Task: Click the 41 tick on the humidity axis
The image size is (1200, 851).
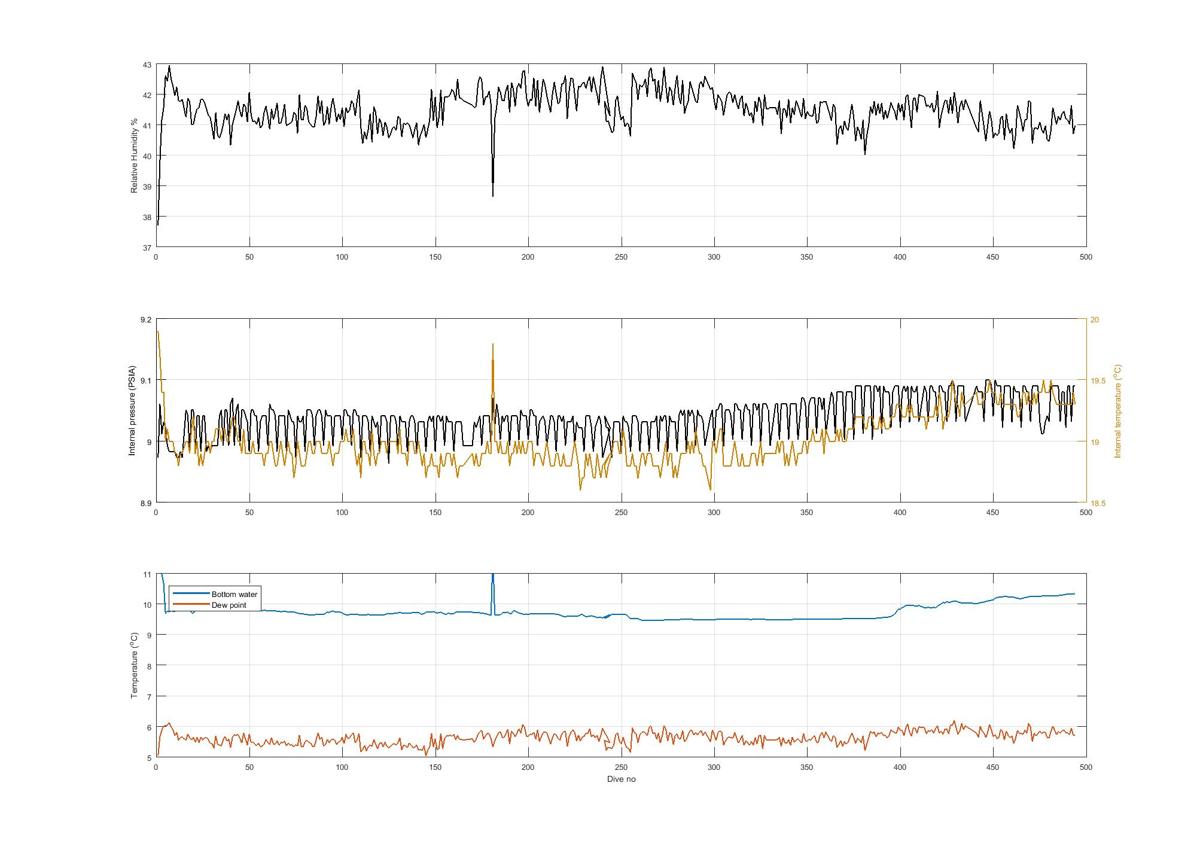Action: (147, 126)
